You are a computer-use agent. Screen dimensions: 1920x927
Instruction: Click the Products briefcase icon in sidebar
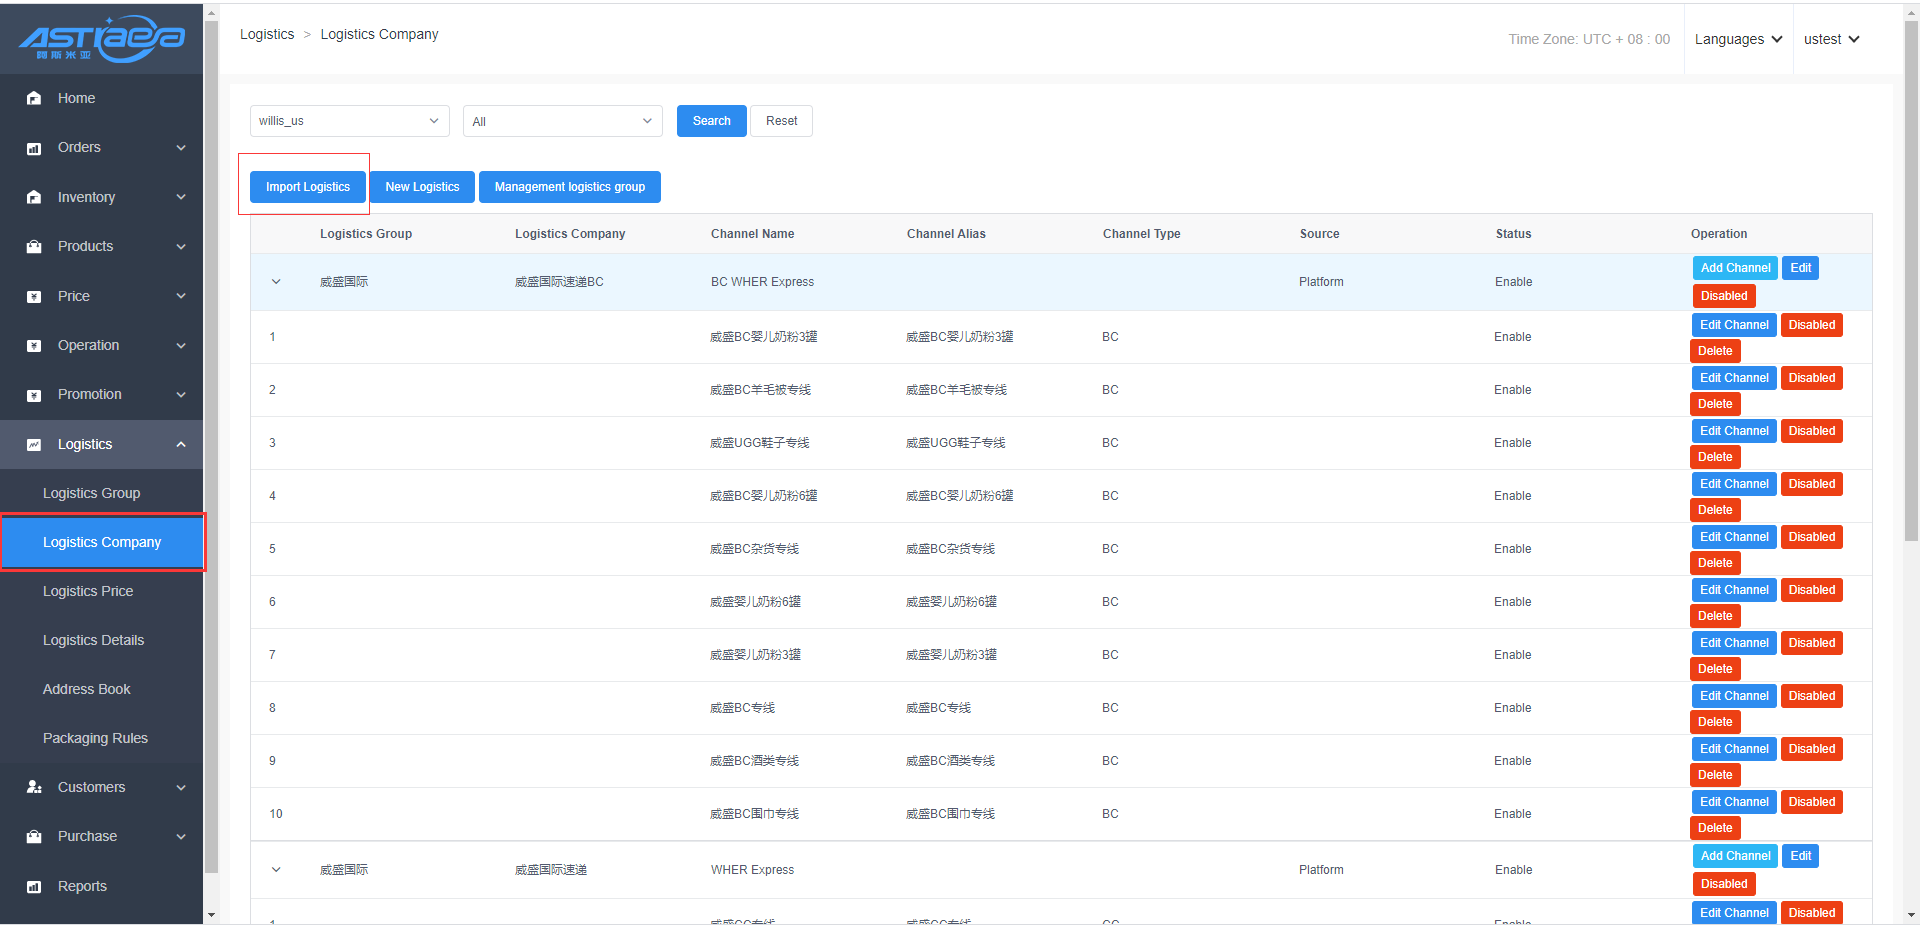tap(34, 246)
